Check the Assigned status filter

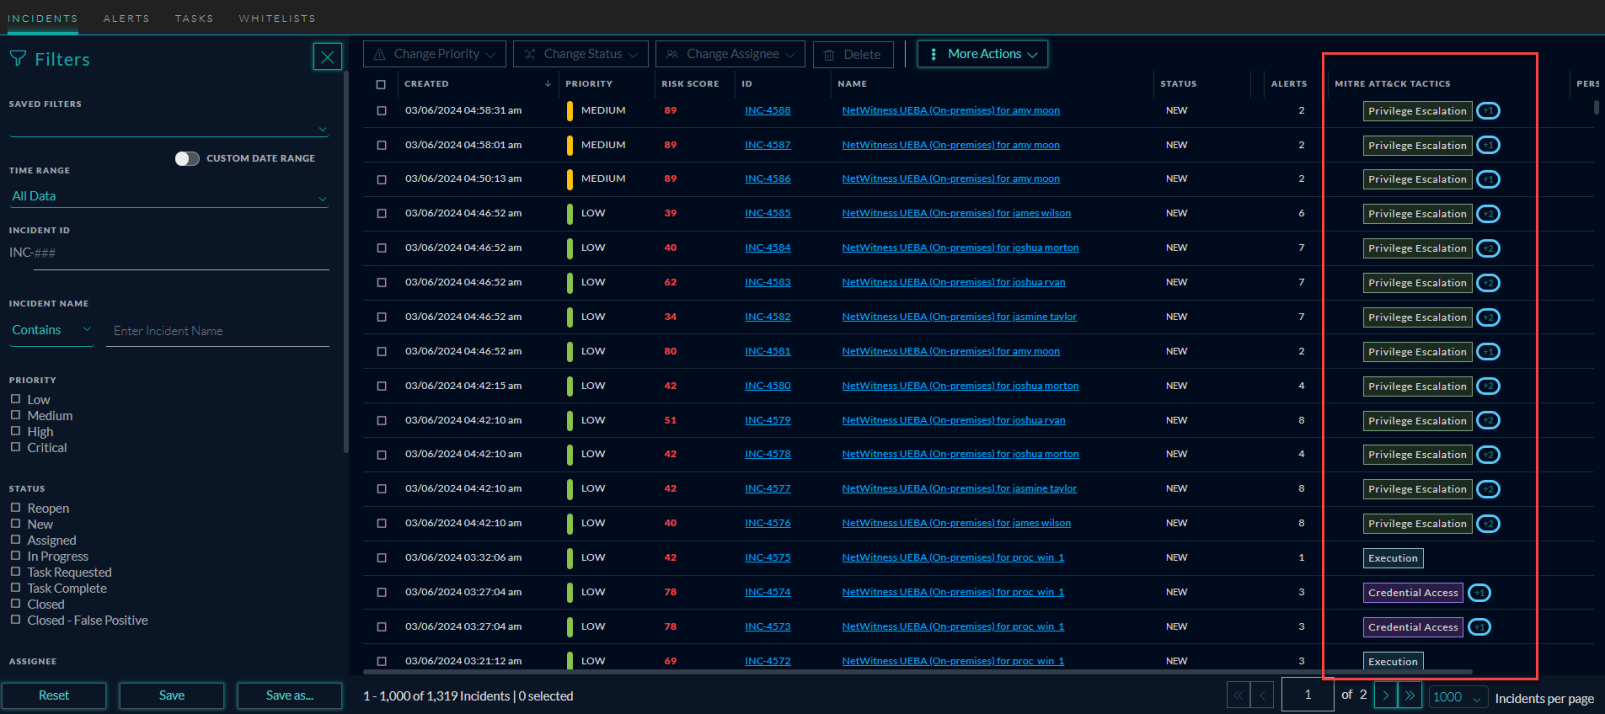(x=15, y=540)
